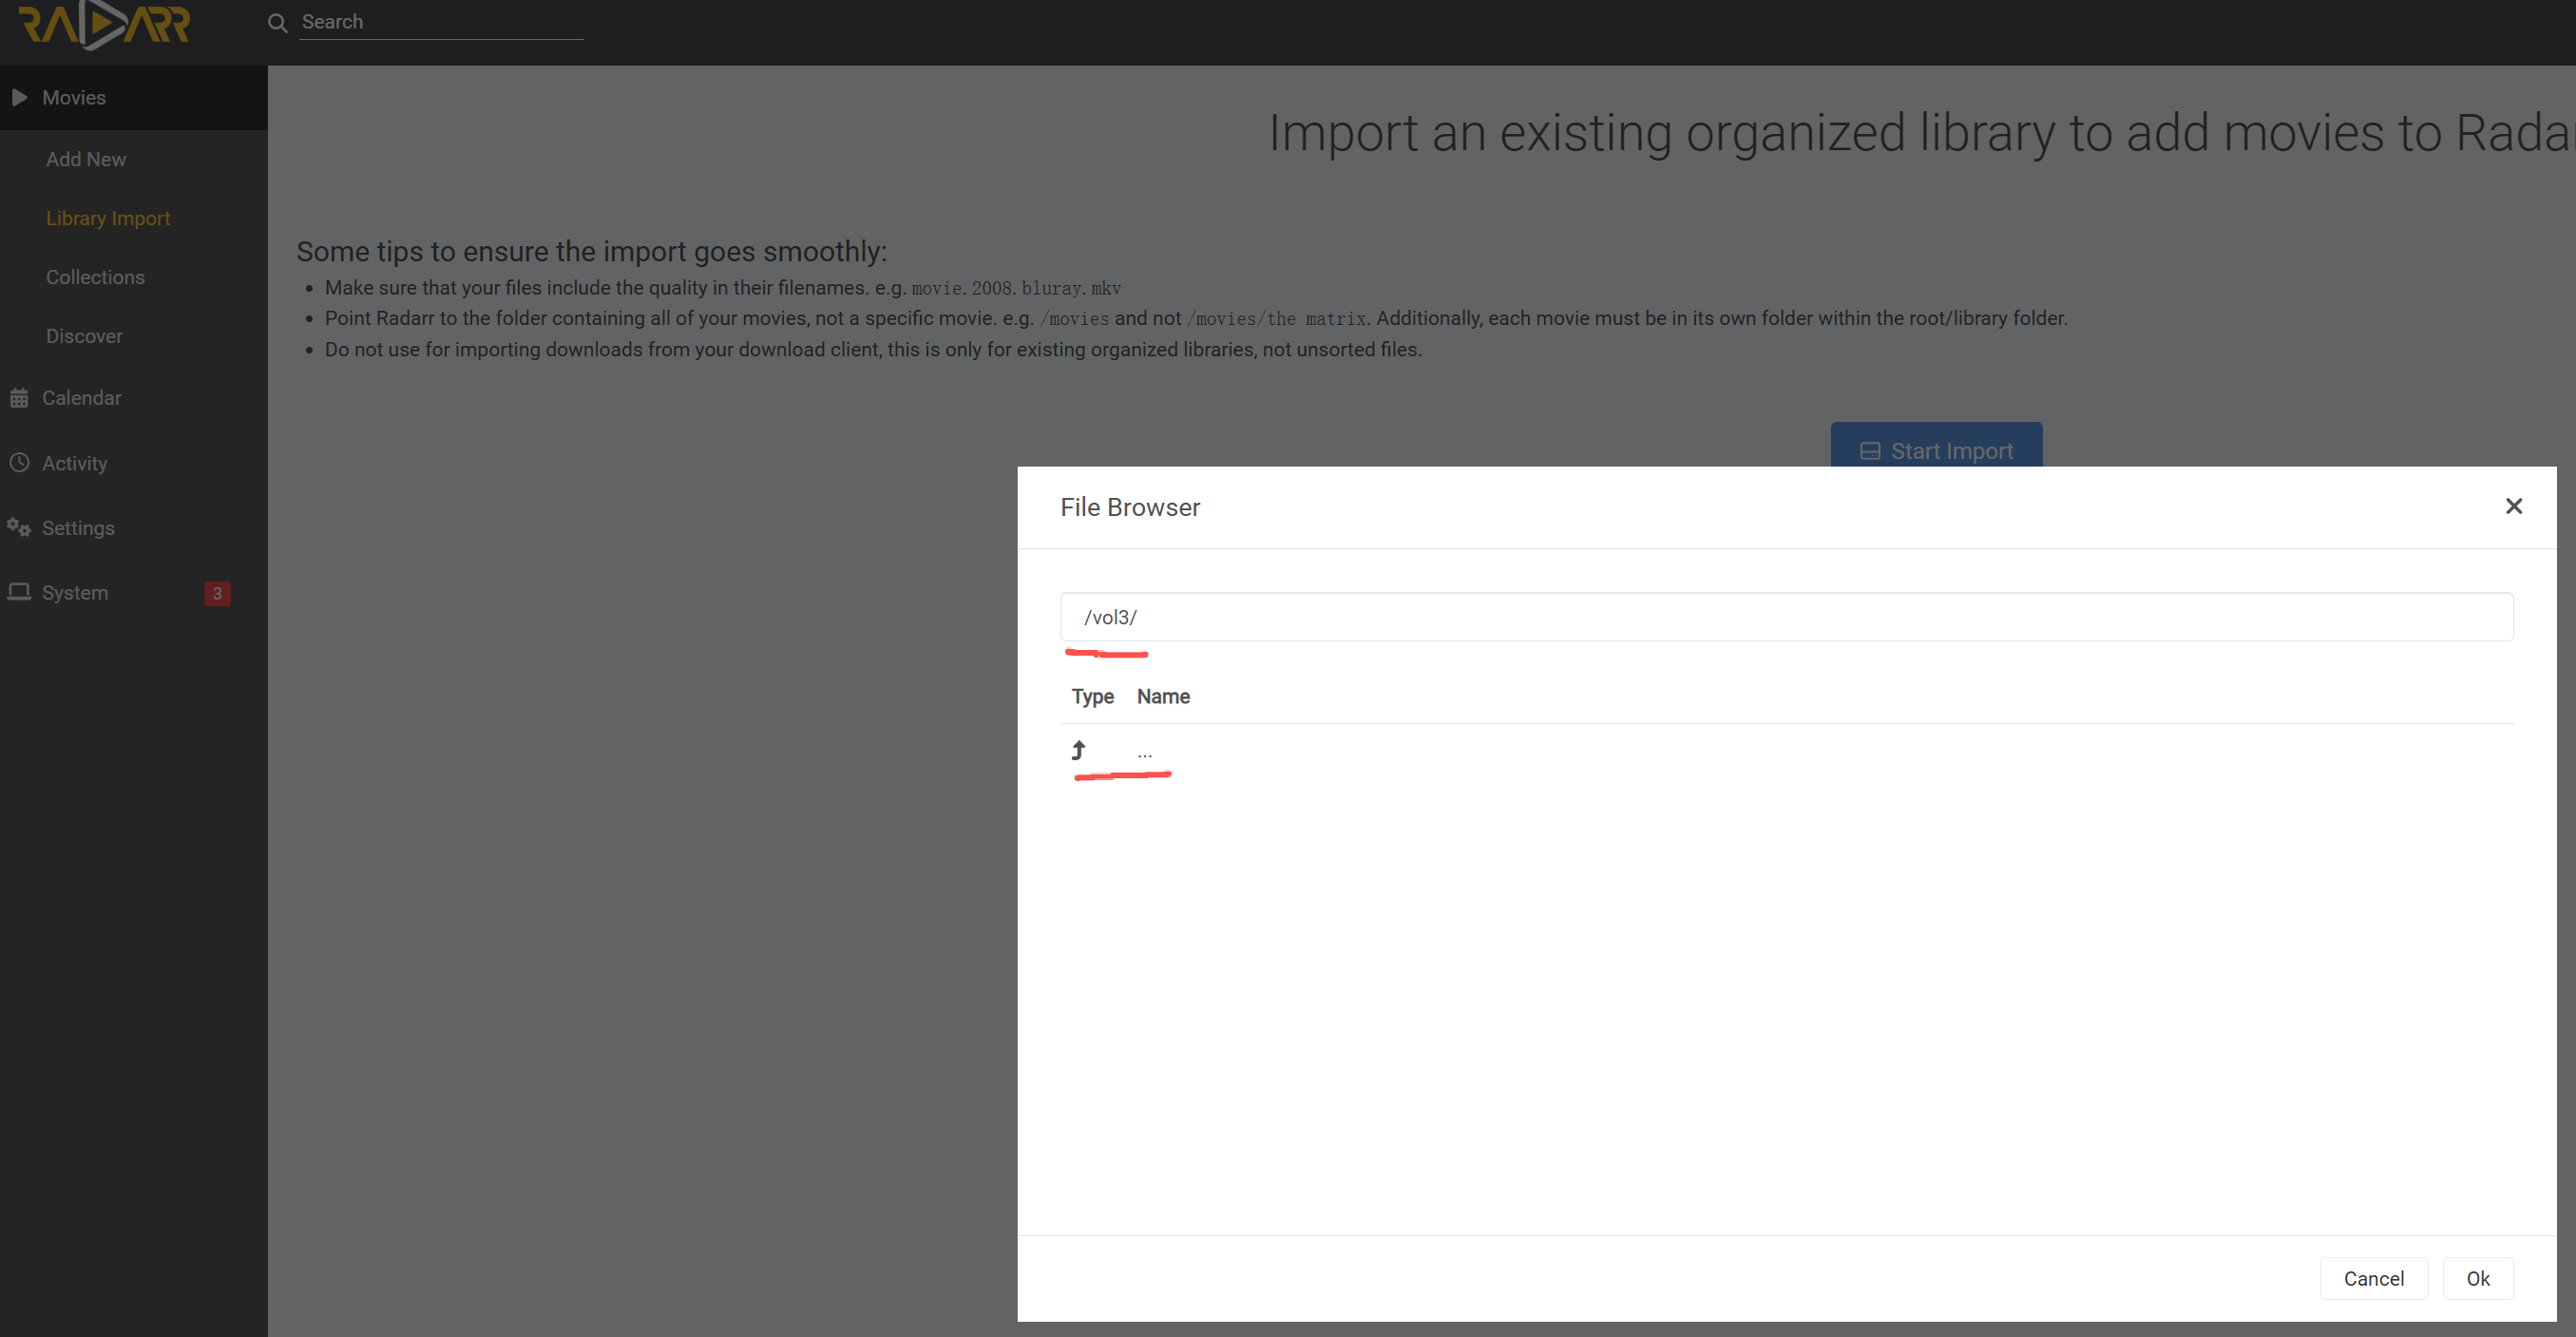Click the Radarr logo

coord(105,24)
